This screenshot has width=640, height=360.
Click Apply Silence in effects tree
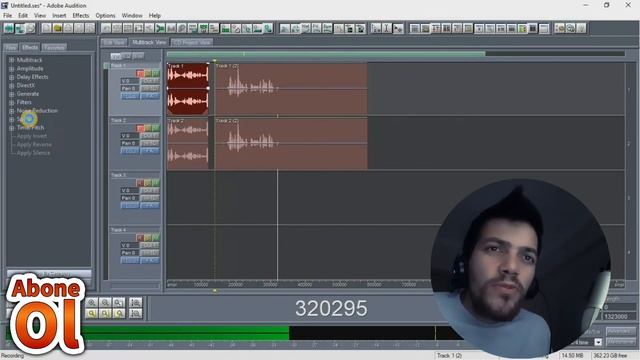pos(33,153)
